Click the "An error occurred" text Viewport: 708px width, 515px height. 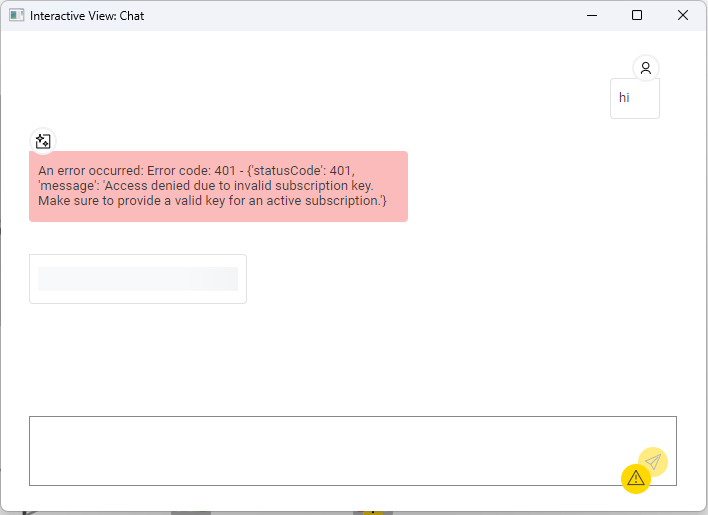pos(90,170)
